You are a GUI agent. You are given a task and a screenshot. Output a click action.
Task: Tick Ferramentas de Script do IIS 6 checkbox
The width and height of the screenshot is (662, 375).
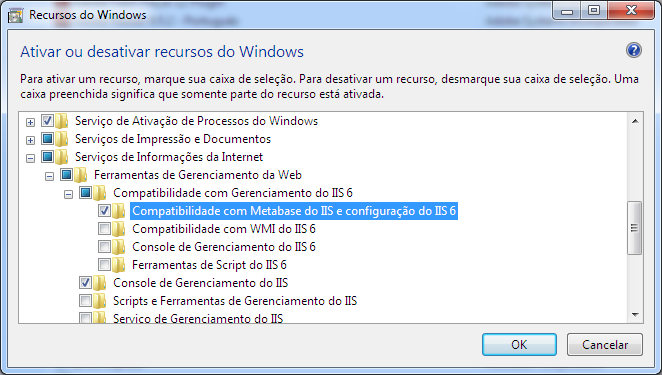104,264
